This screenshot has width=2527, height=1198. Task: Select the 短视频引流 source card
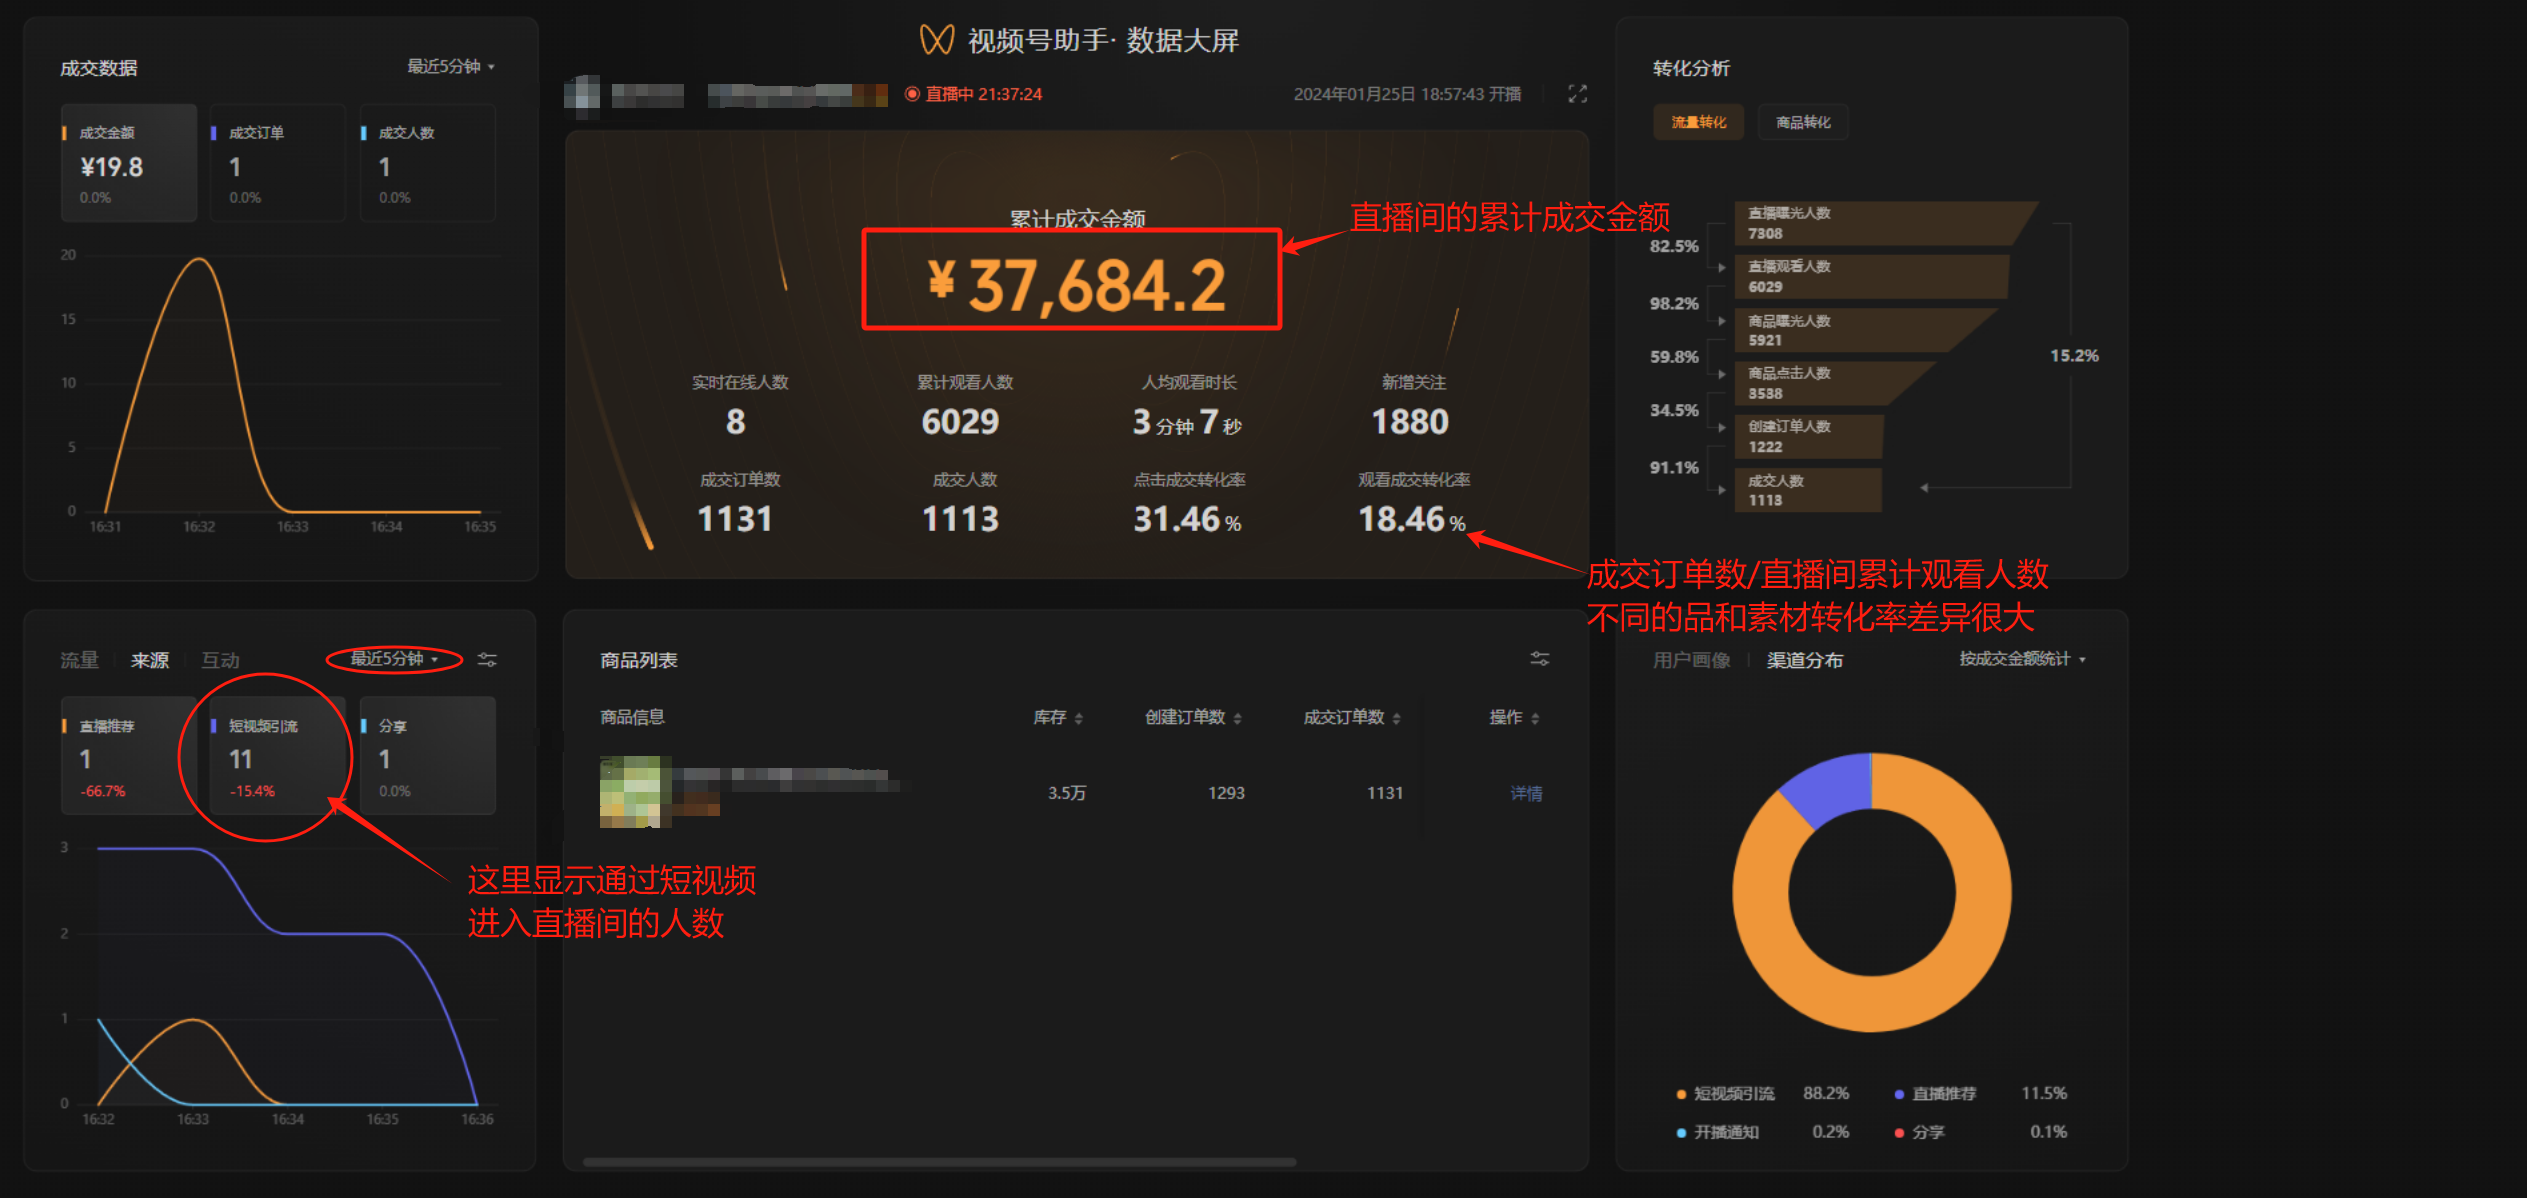(278, 756)
